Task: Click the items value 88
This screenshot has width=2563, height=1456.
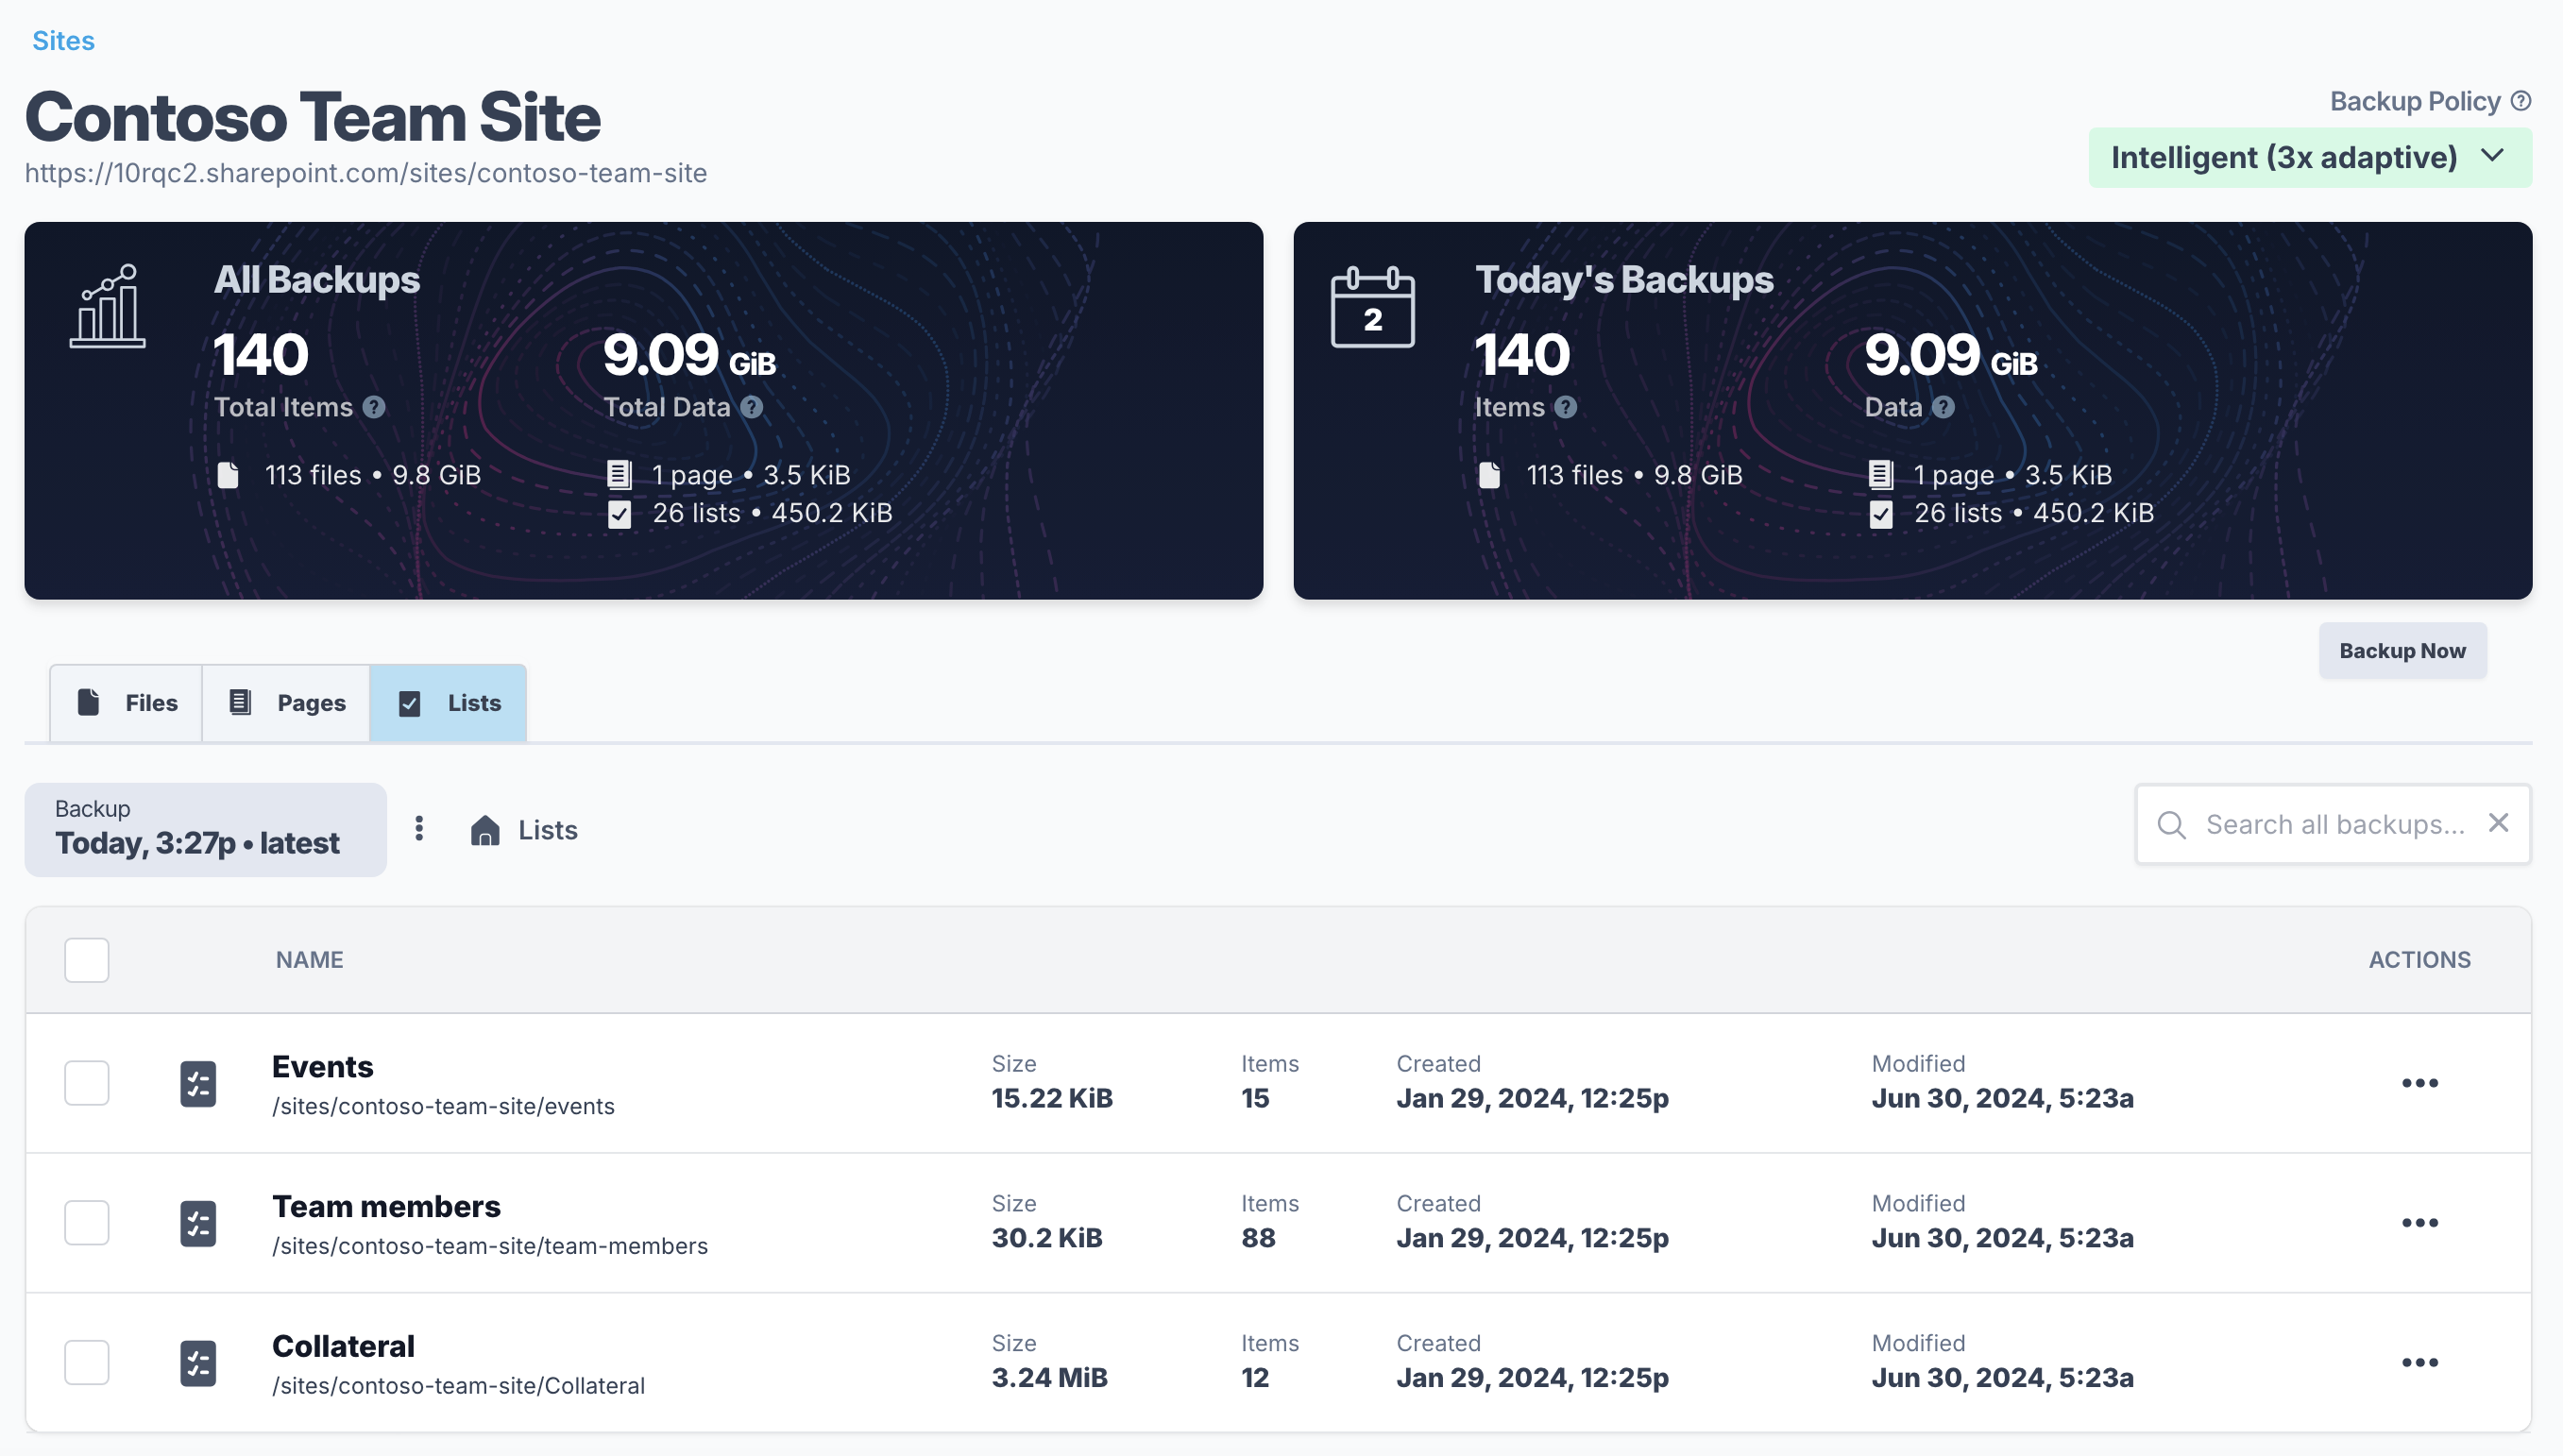Action: click(x=1258, y=1239)
